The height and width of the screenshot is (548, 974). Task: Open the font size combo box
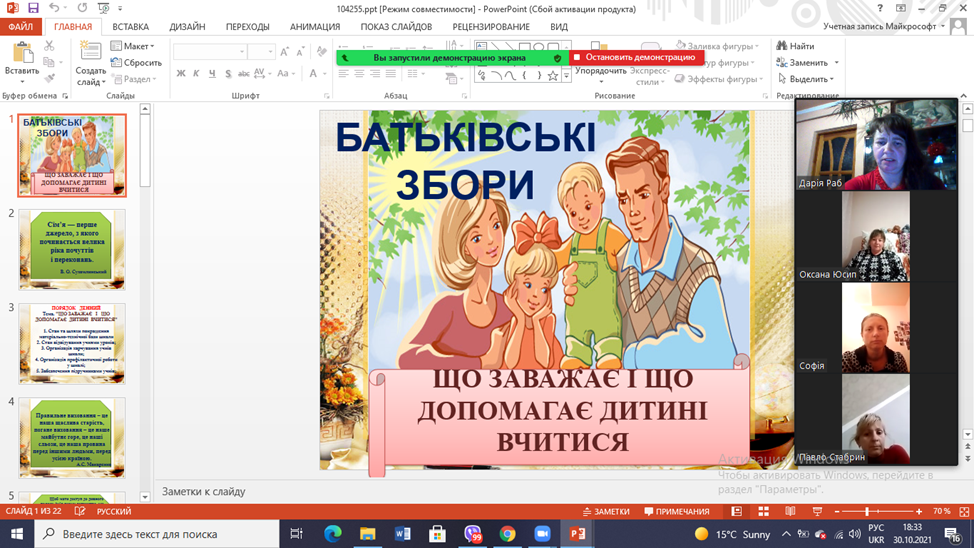tap(262, 52)
